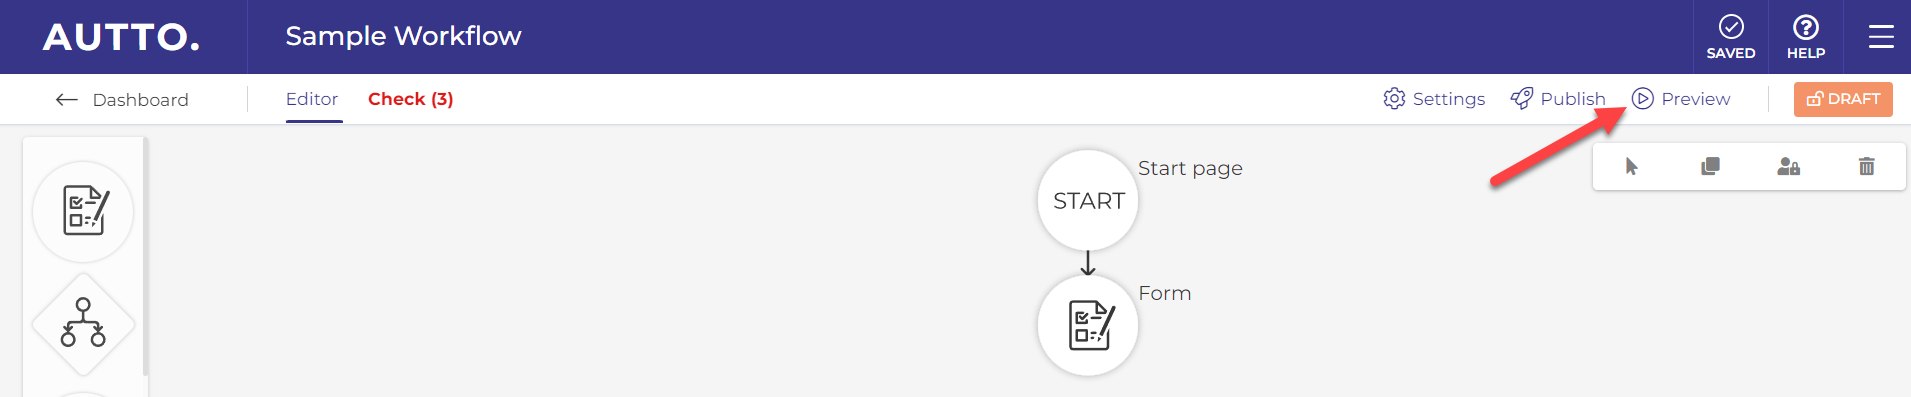The width and height of the screenshot is (1911, 397).
Task: Toggle the DRAFT status button
Action: point(1843,99)
